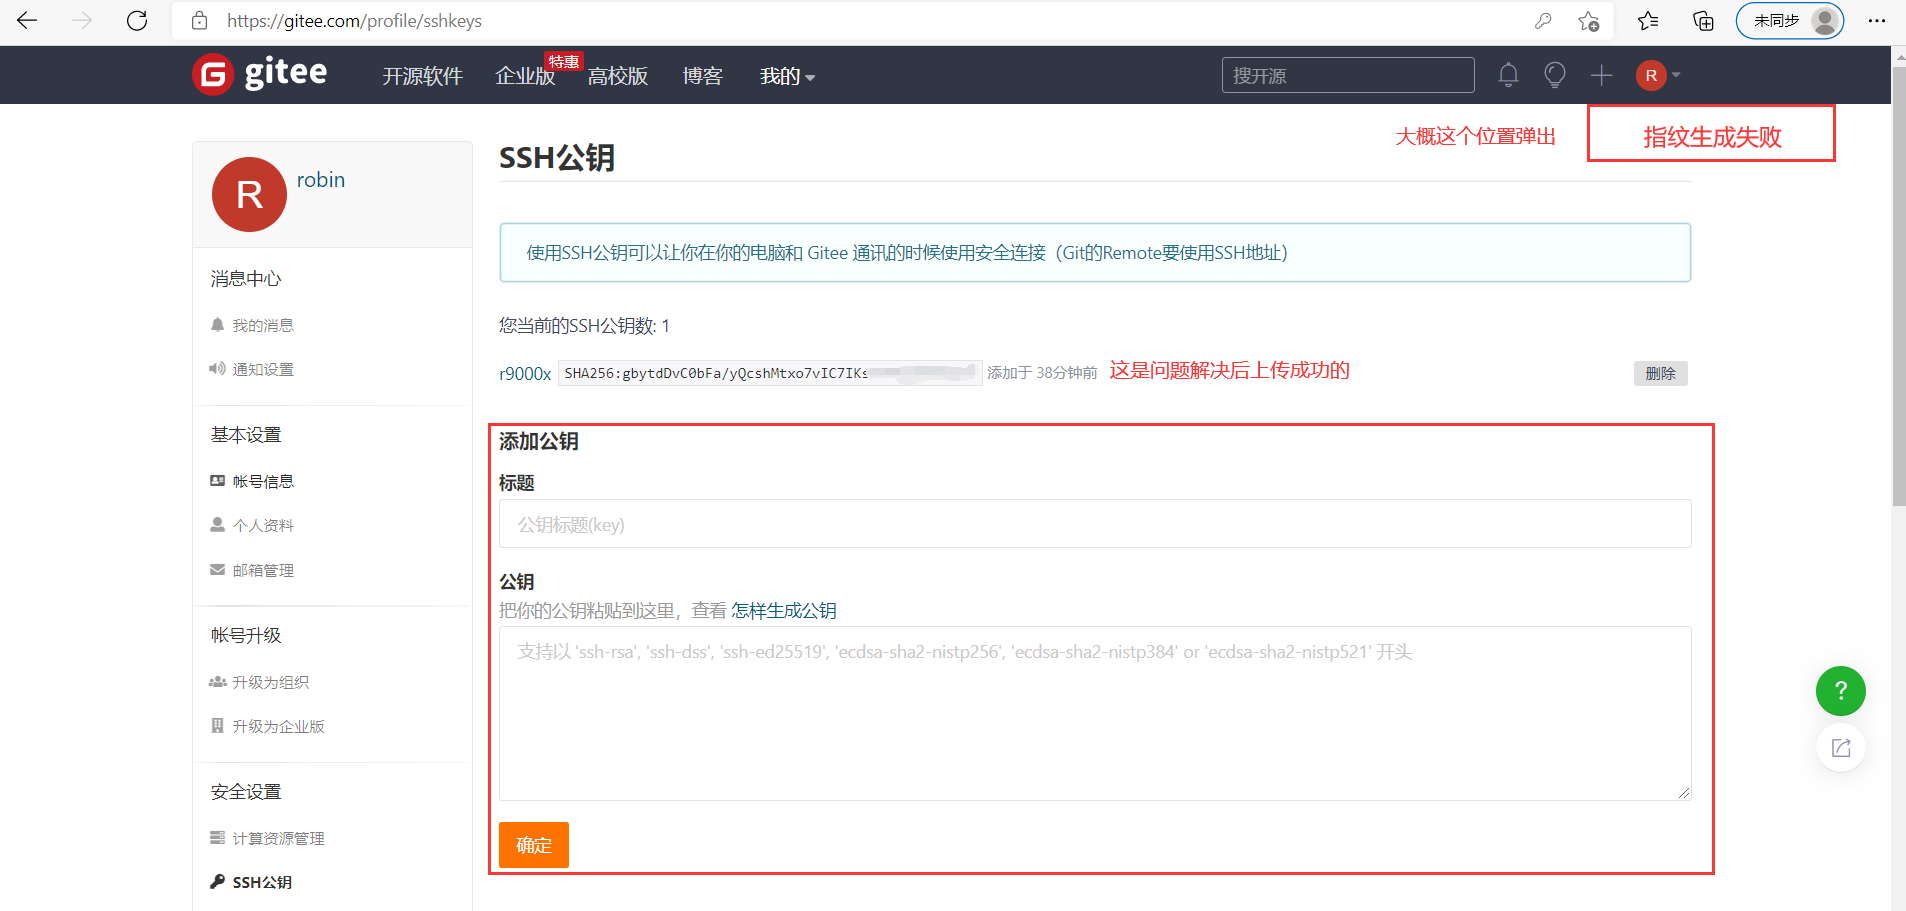Open 我的消息 via its bell icon

point(217,324)
